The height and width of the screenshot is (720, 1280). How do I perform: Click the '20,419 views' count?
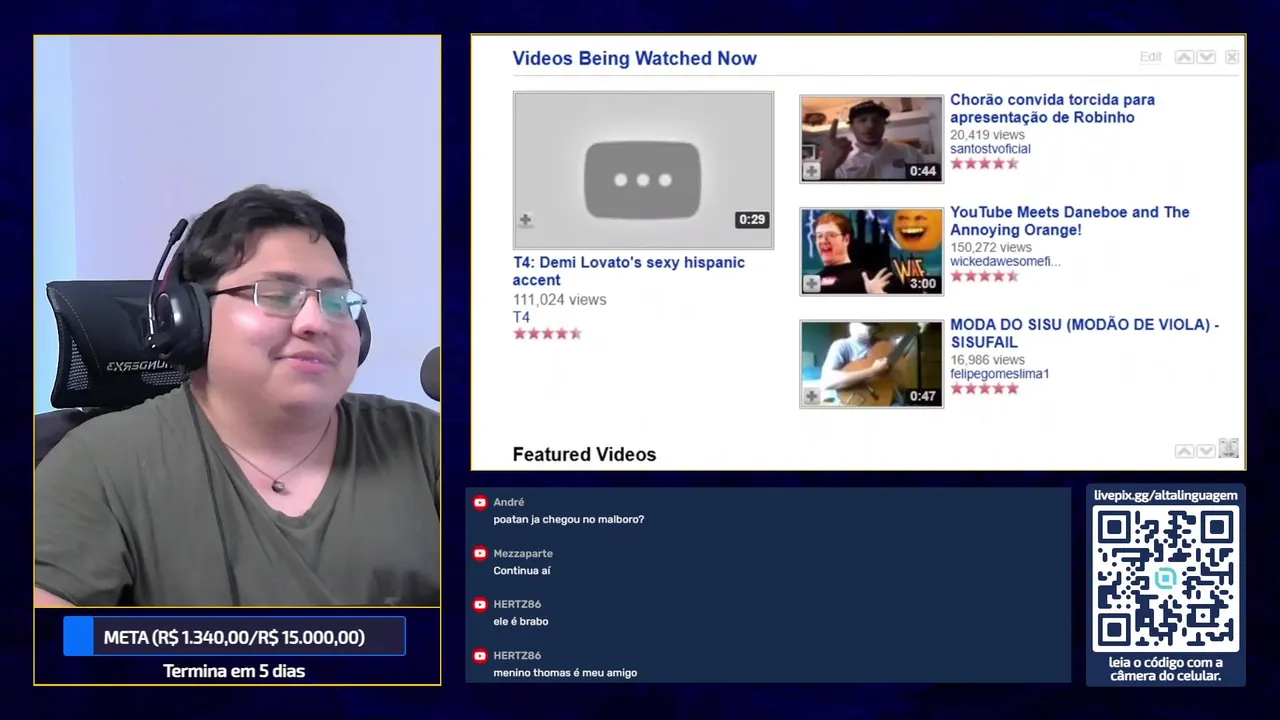coord(987,135)
